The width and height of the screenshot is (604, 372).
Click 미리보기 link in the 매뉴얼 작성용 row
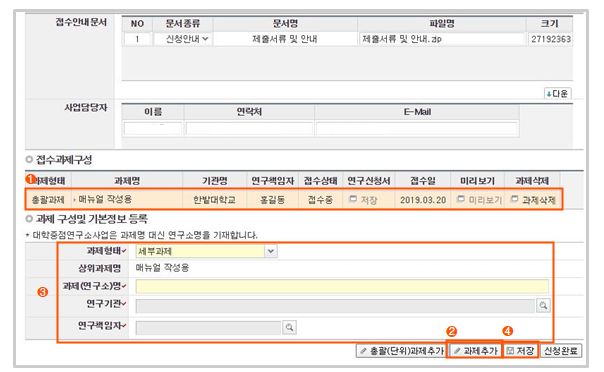click(480, 200)
